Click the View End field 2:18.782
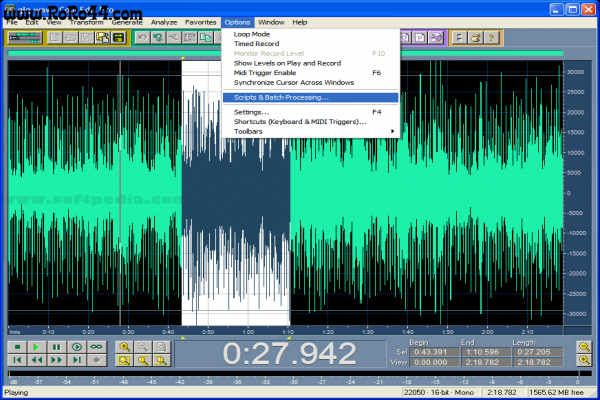Viewport: 600px width, 400px height. point(486,362)
